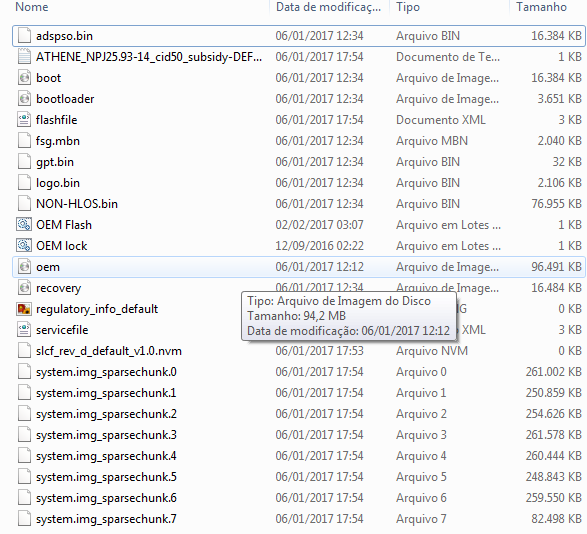The height and width of the screenshot is (534, 587).
Task: Select the oem file name
Action: (x=48, y=267)
